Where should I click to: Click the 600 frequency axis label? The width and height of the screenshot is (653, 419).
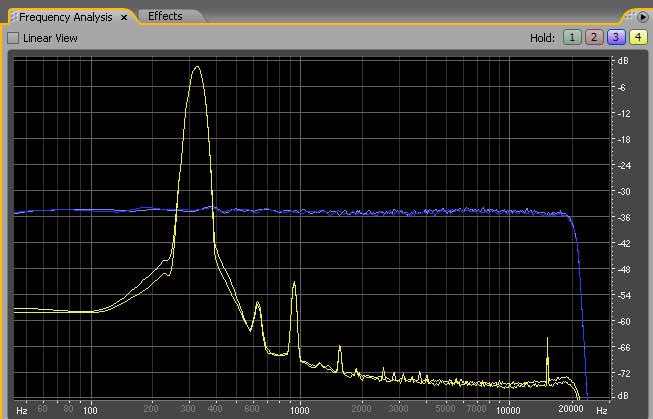252,409
